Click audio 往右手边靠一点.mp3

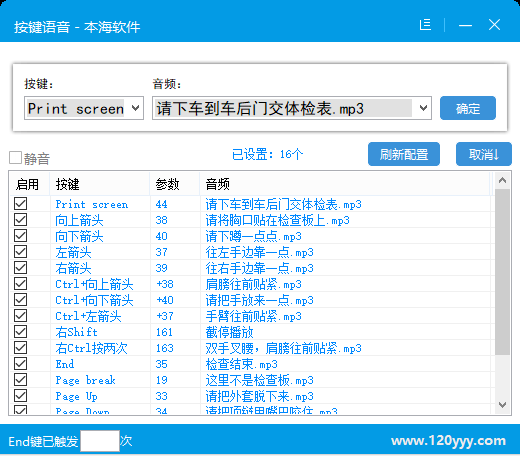[x=259, y=268]
